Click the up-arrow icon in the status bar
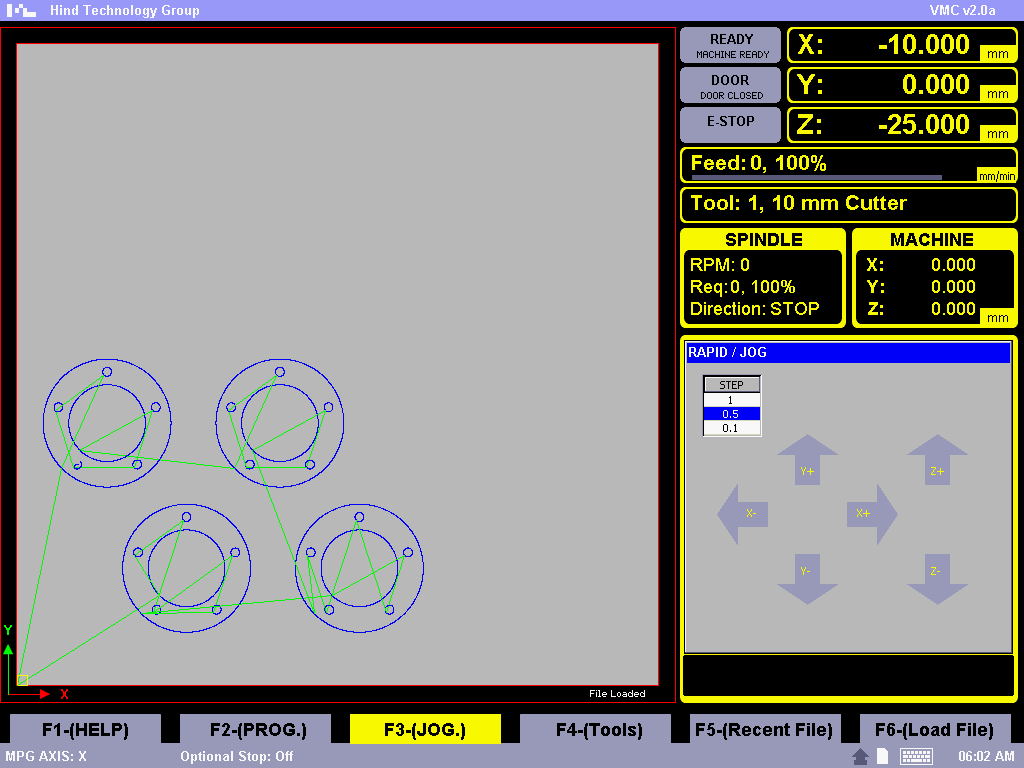The height and width of the screenshot is (768, 1024). [860, 757]
